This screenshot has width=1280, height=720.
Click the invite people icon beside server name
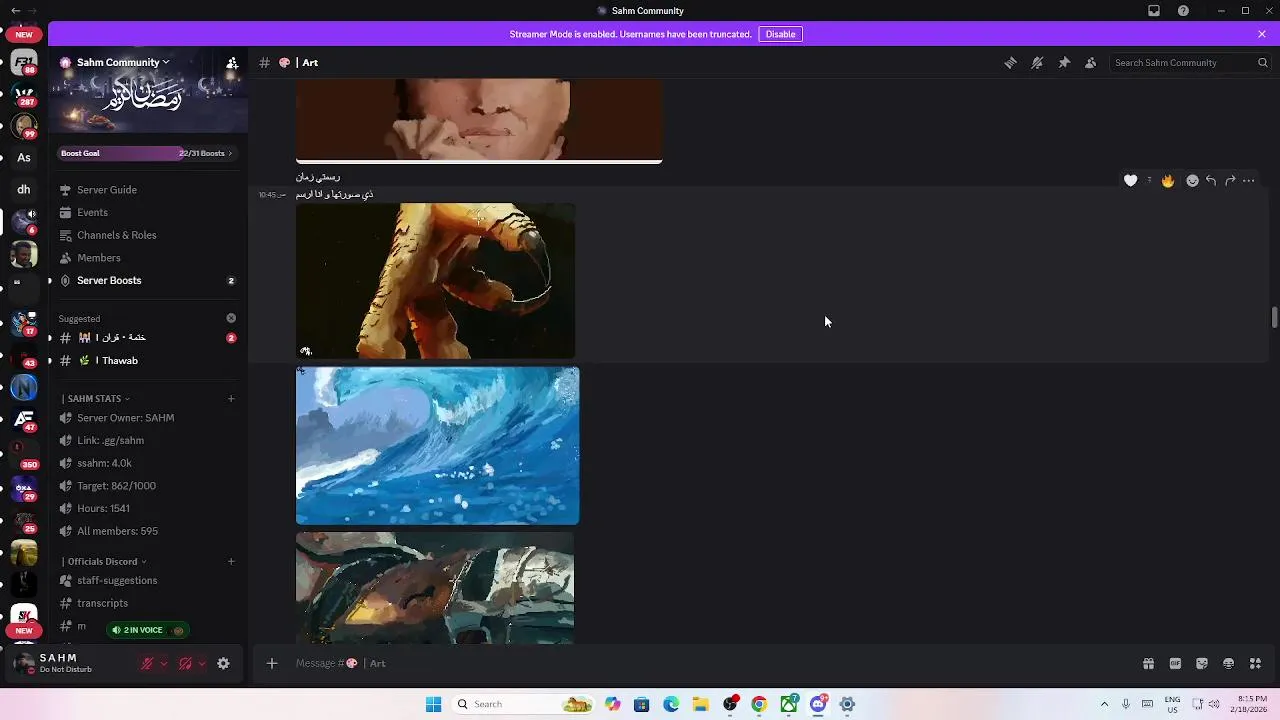(232, 62)
